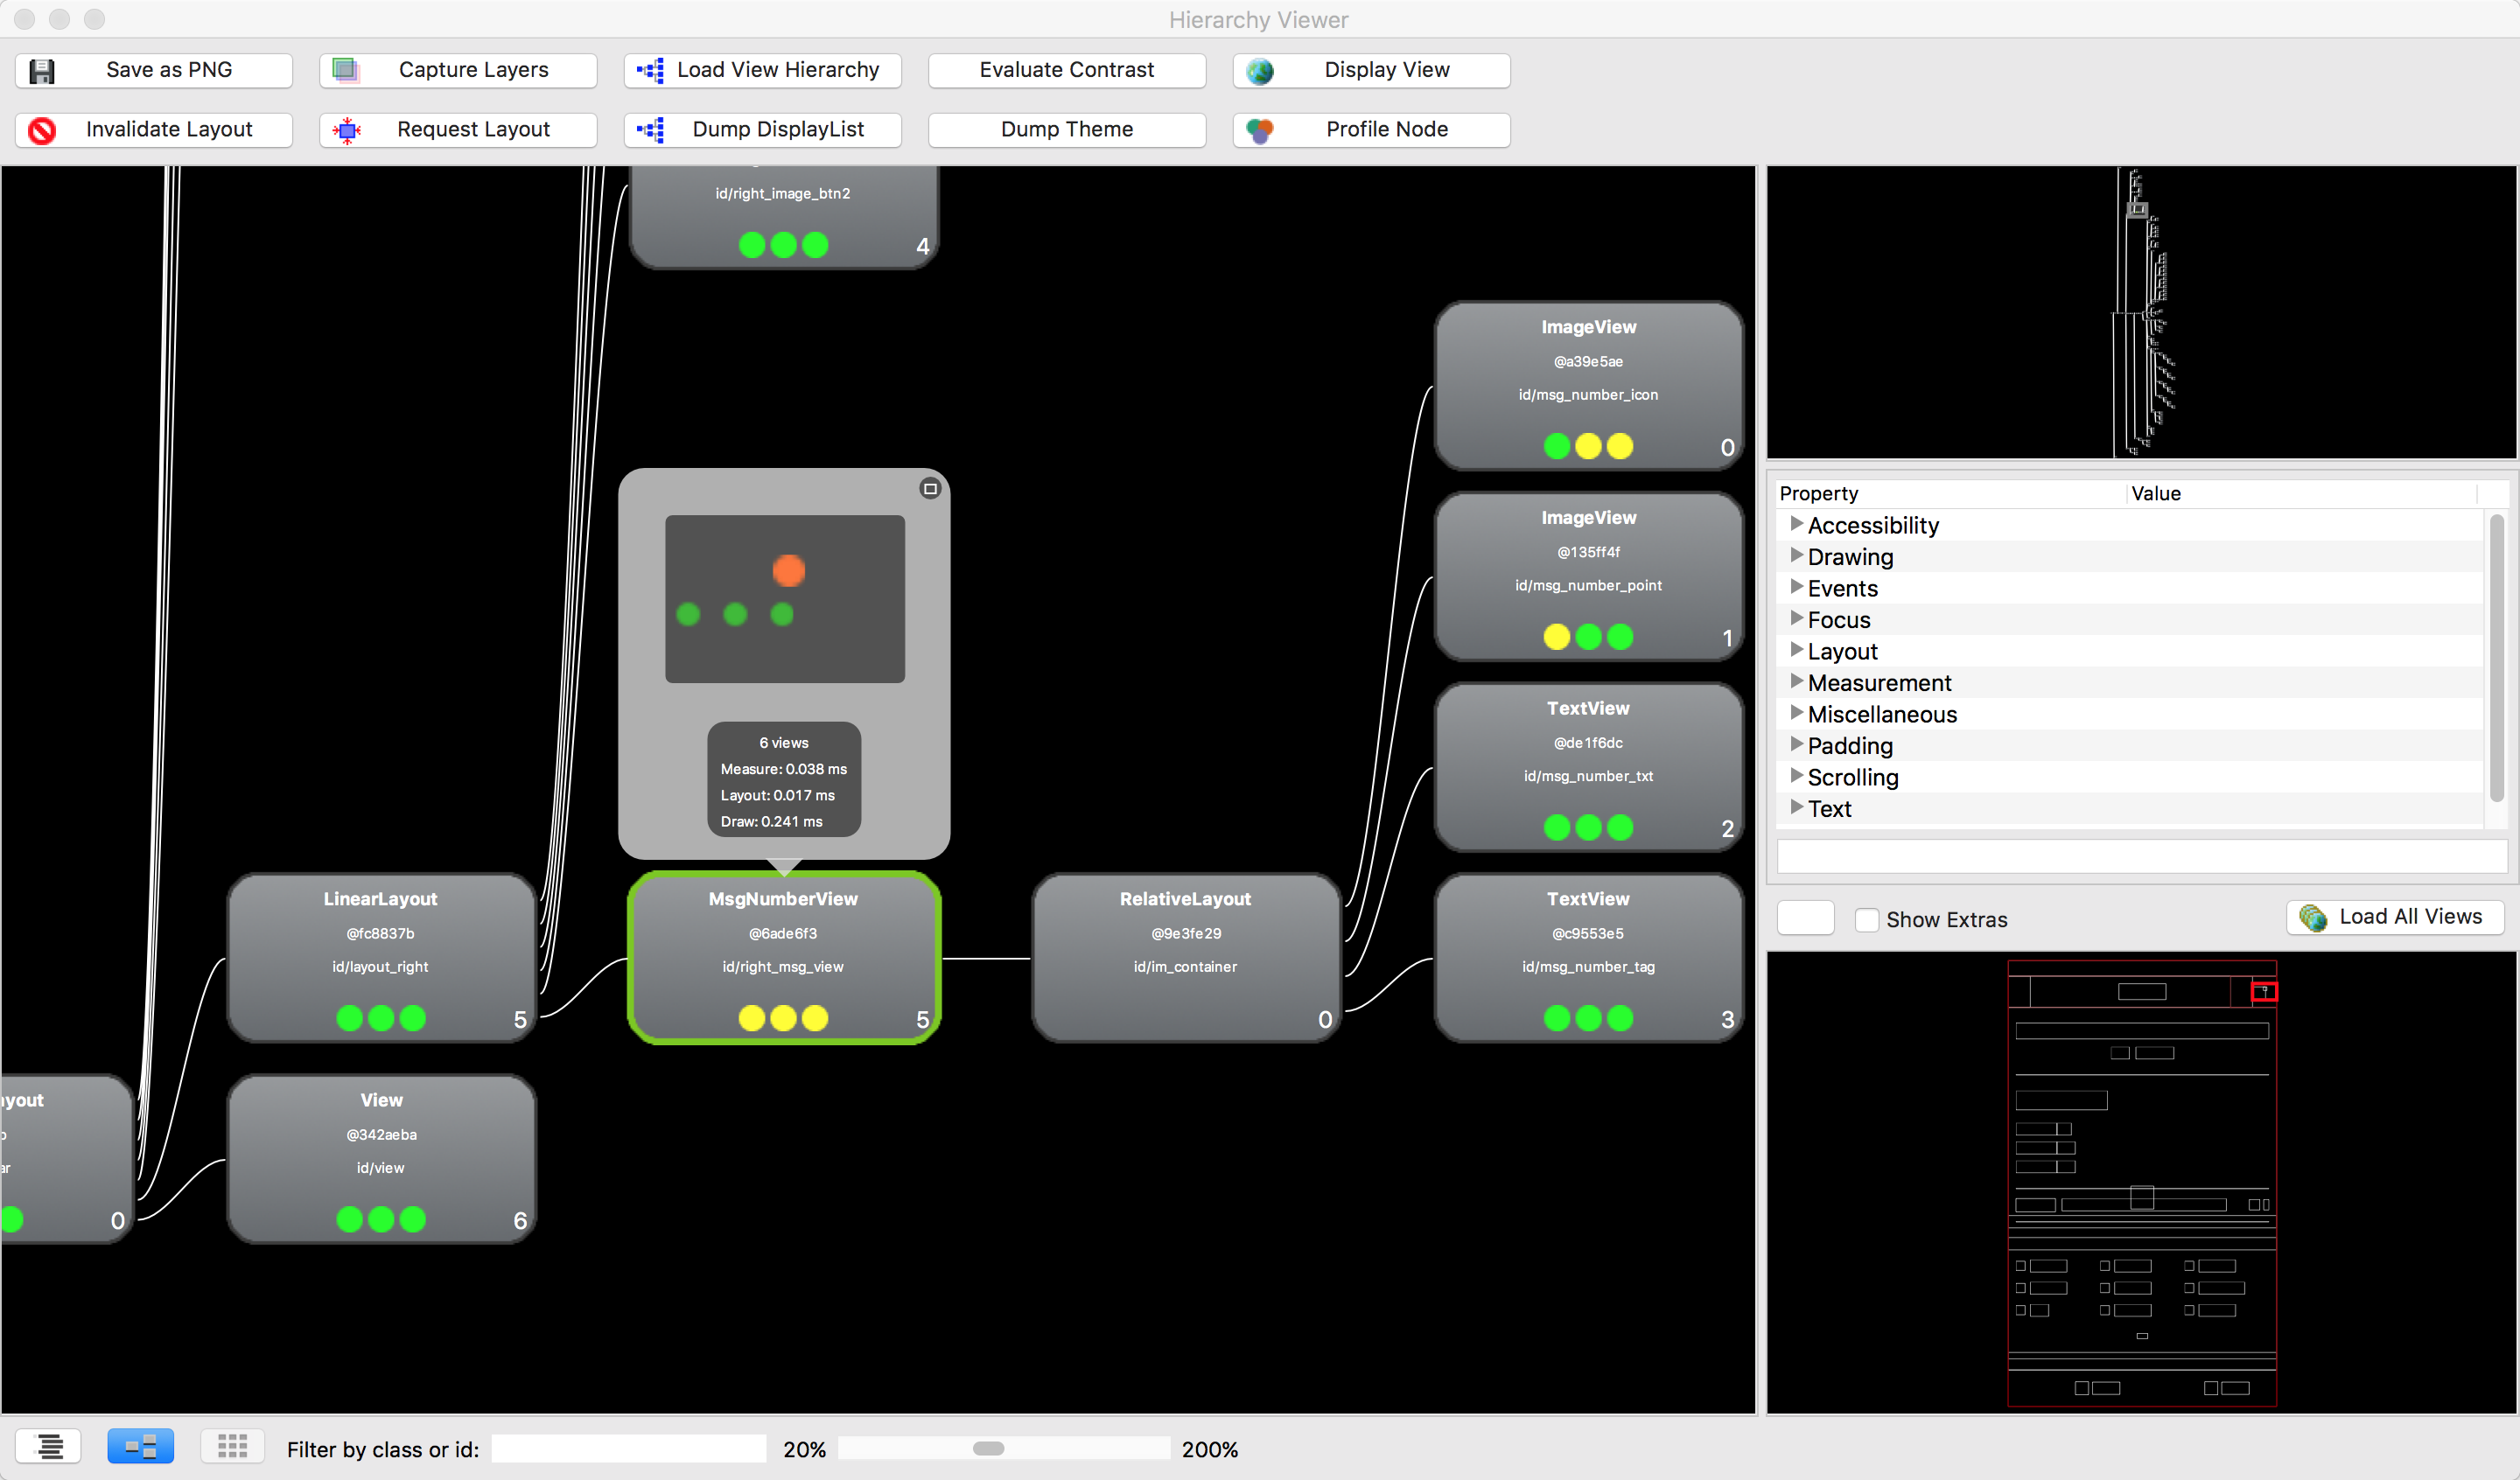Click the zoom slider handle
Image resolution: width=2520 pixels, height=1480 pixels.
[x=988, y=1449]
